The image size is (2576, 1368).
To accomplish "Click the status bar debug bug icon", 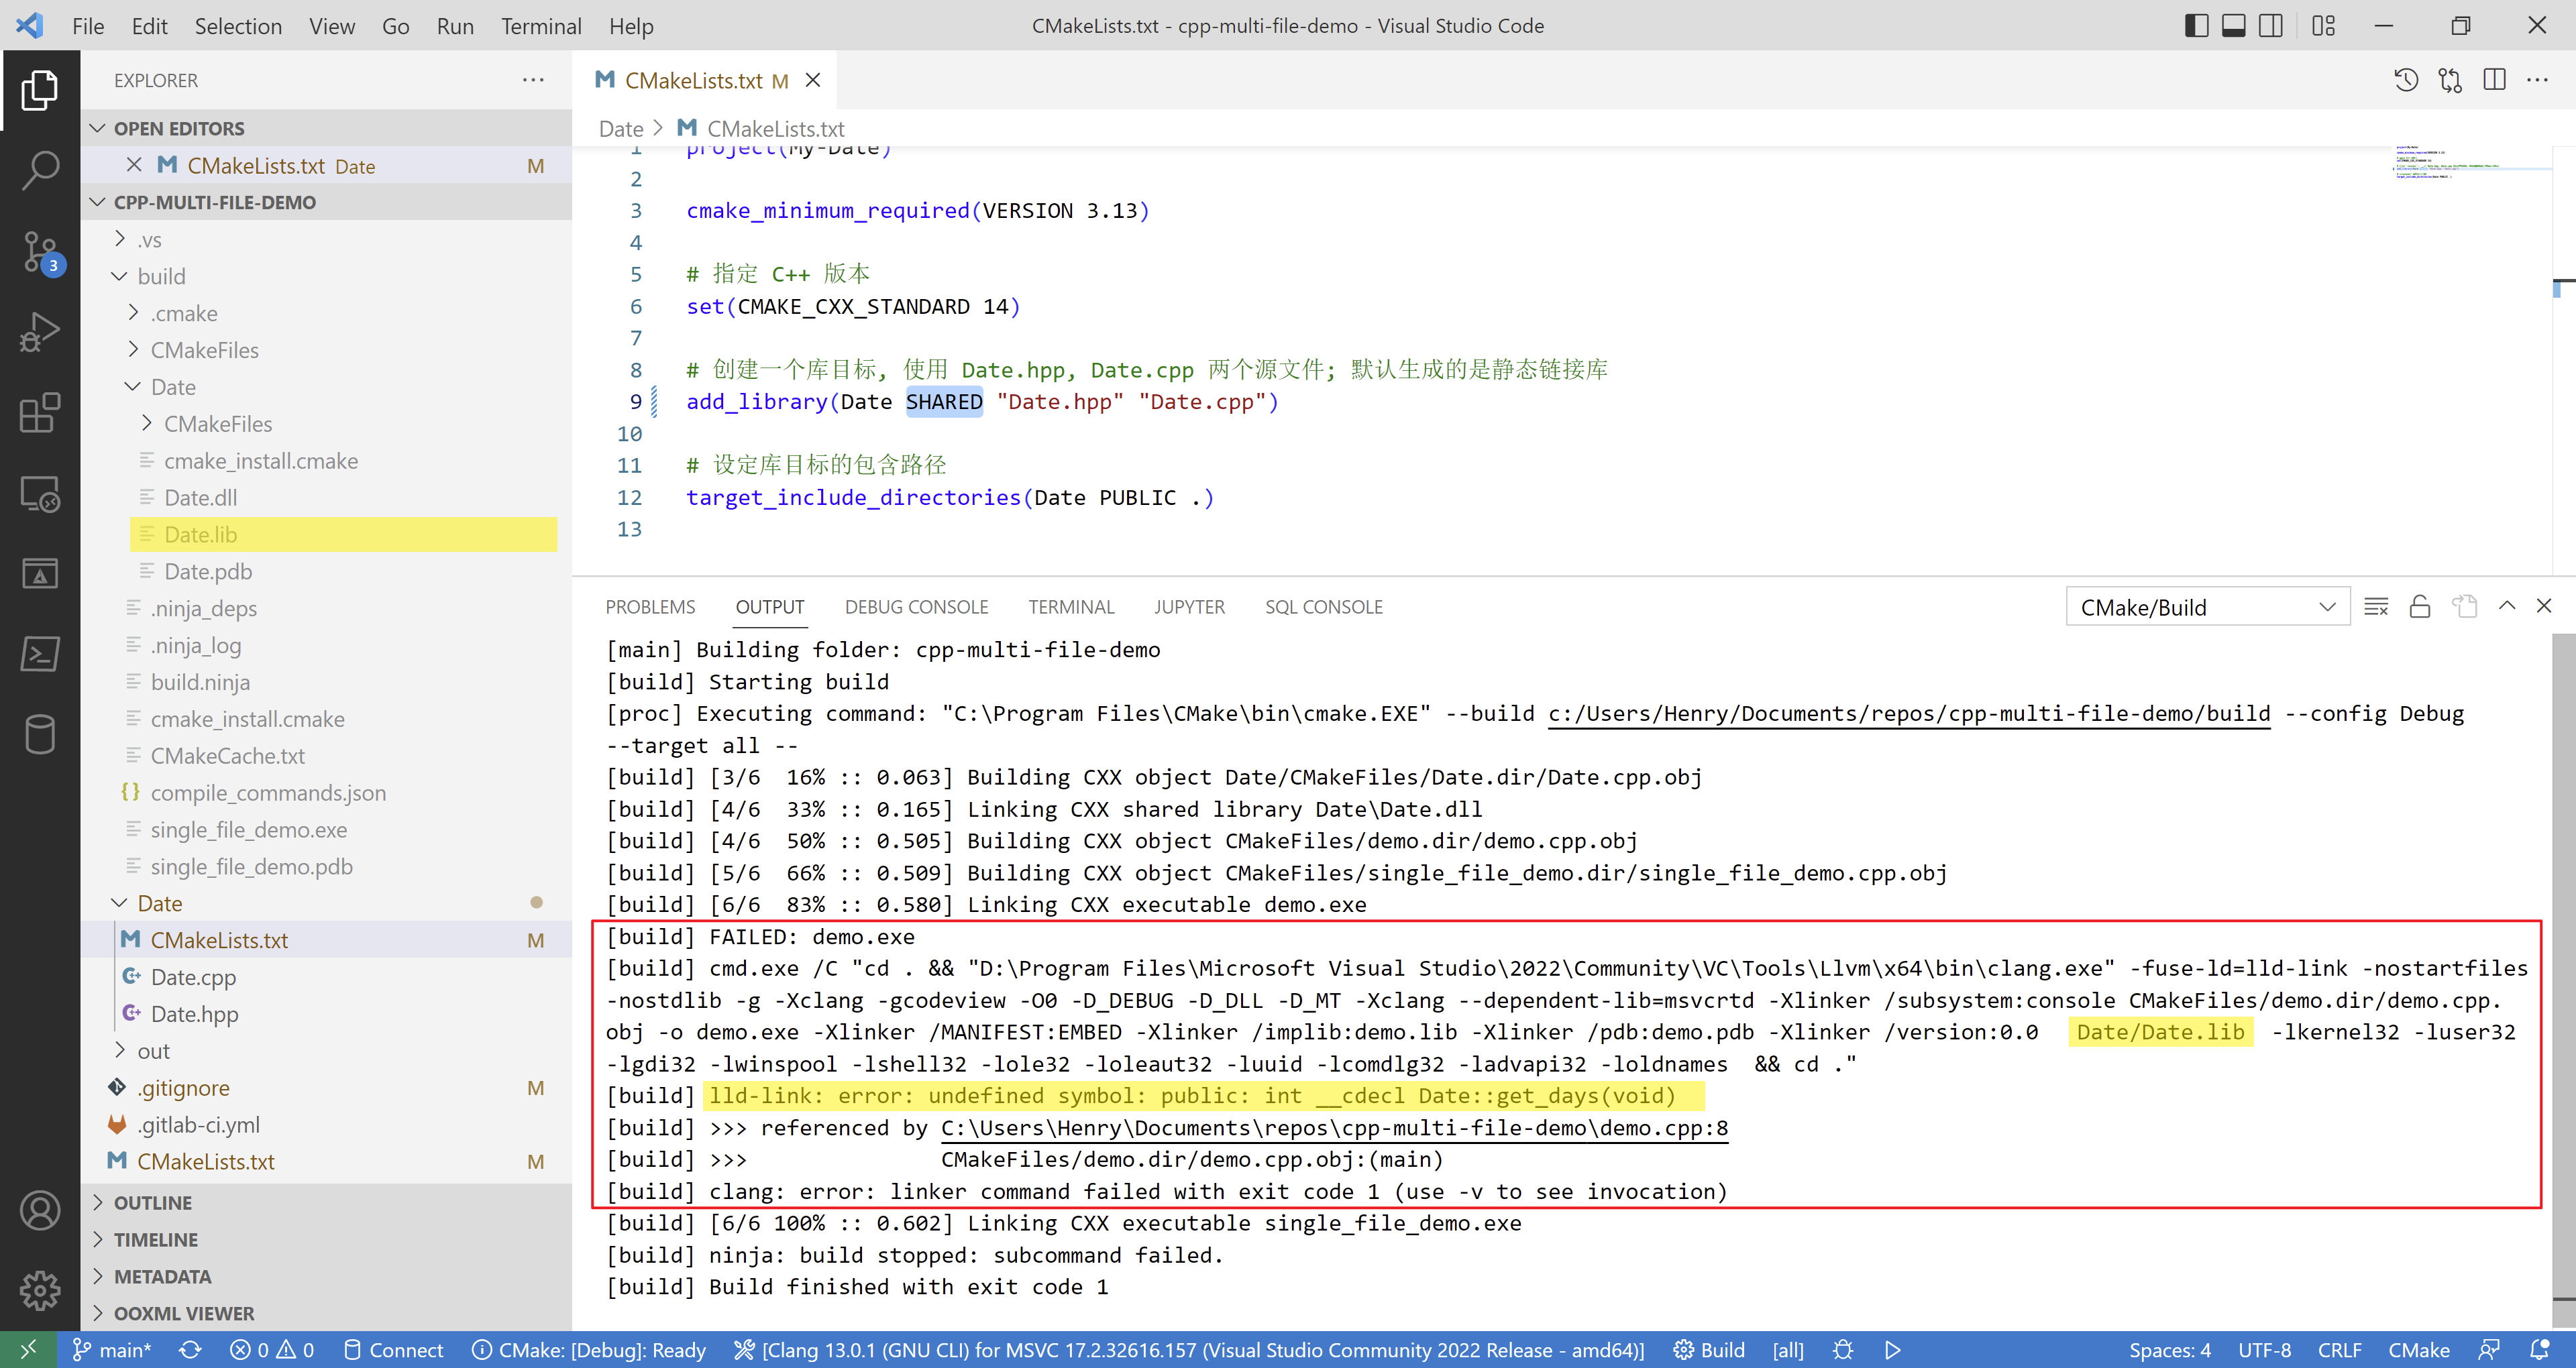I will pos(1843,1350).
